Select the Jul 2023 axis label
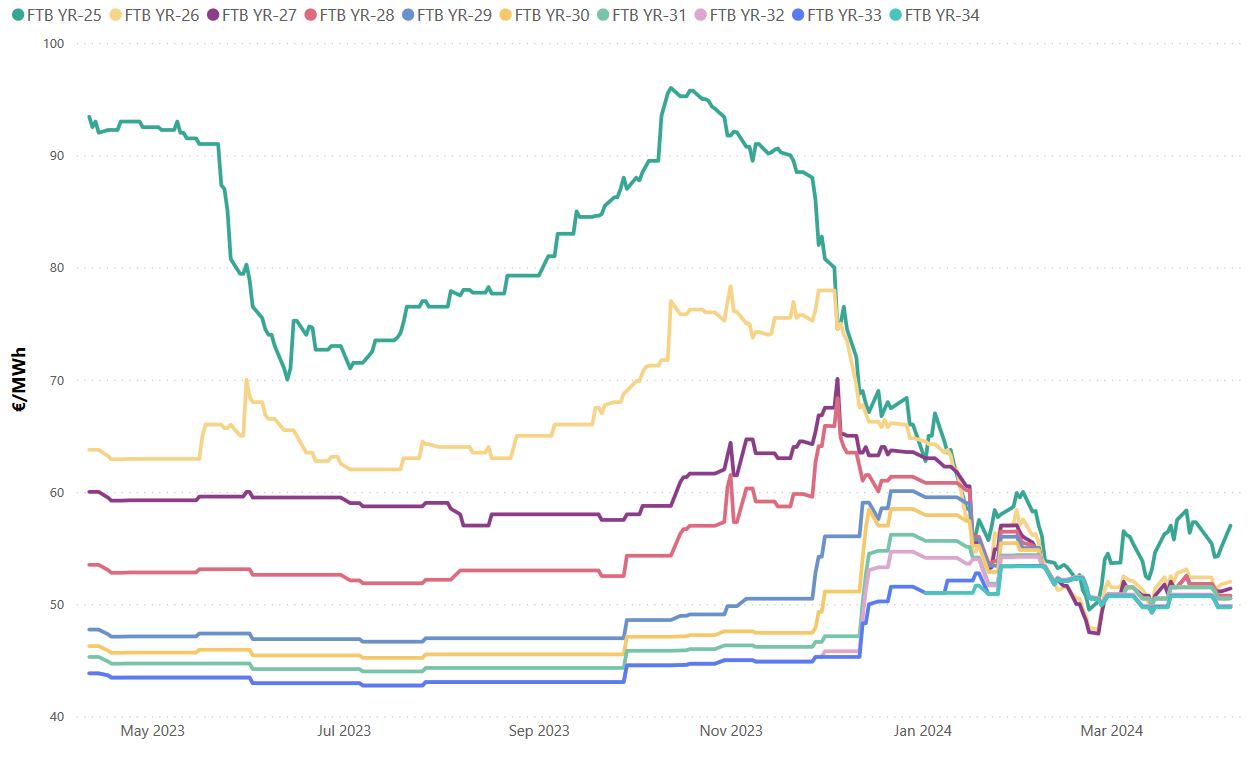The image size is (1256, 776). pyautogui.click(x=344, y=731)
